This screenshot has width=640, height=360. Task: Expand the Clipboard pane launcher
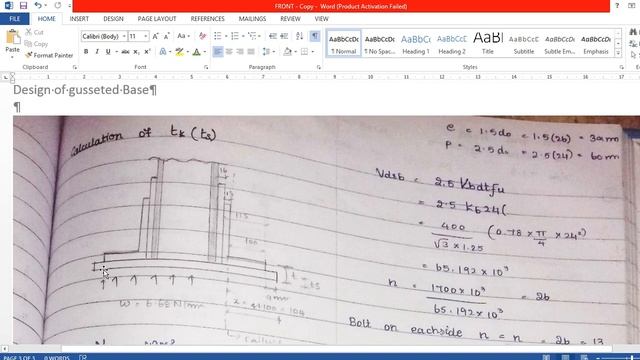[75, 67]
